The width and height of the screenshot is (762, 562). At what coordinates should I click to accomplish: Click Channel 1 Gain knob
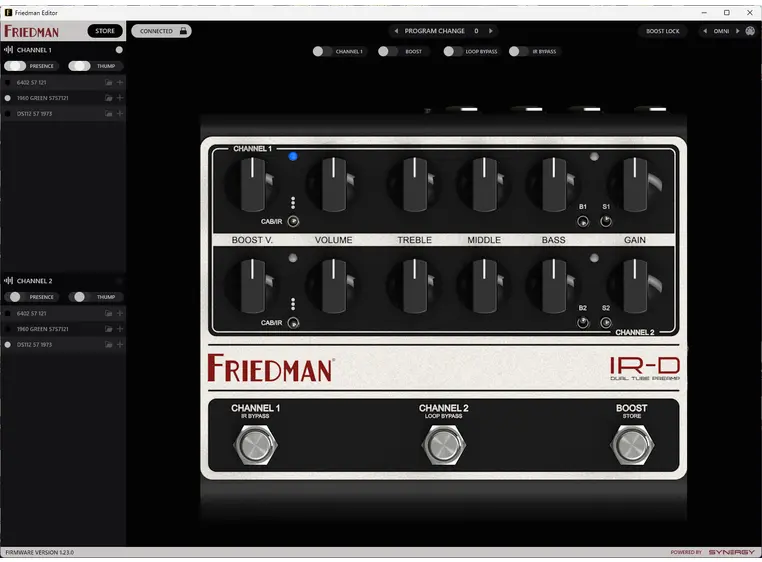point(635,185)
